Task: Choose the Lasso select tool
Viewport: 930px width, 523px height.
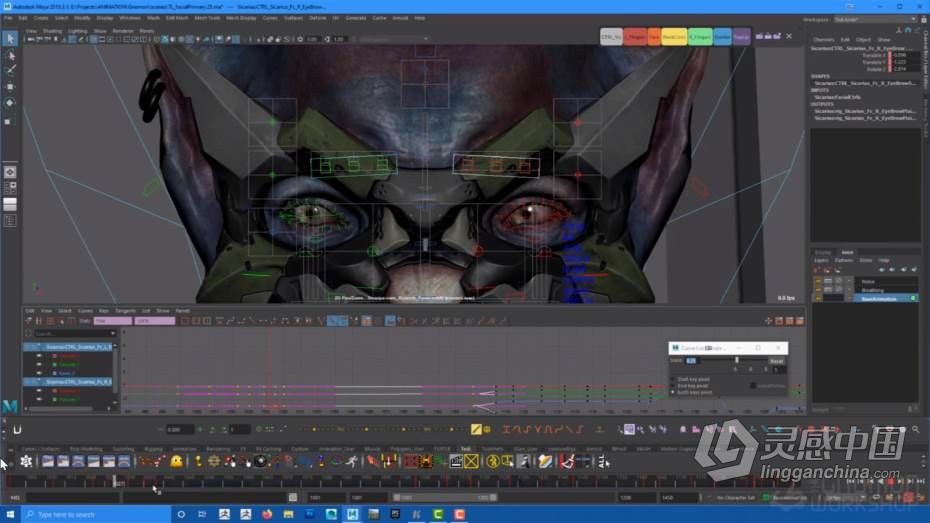Action: click(x=10, y=55)
